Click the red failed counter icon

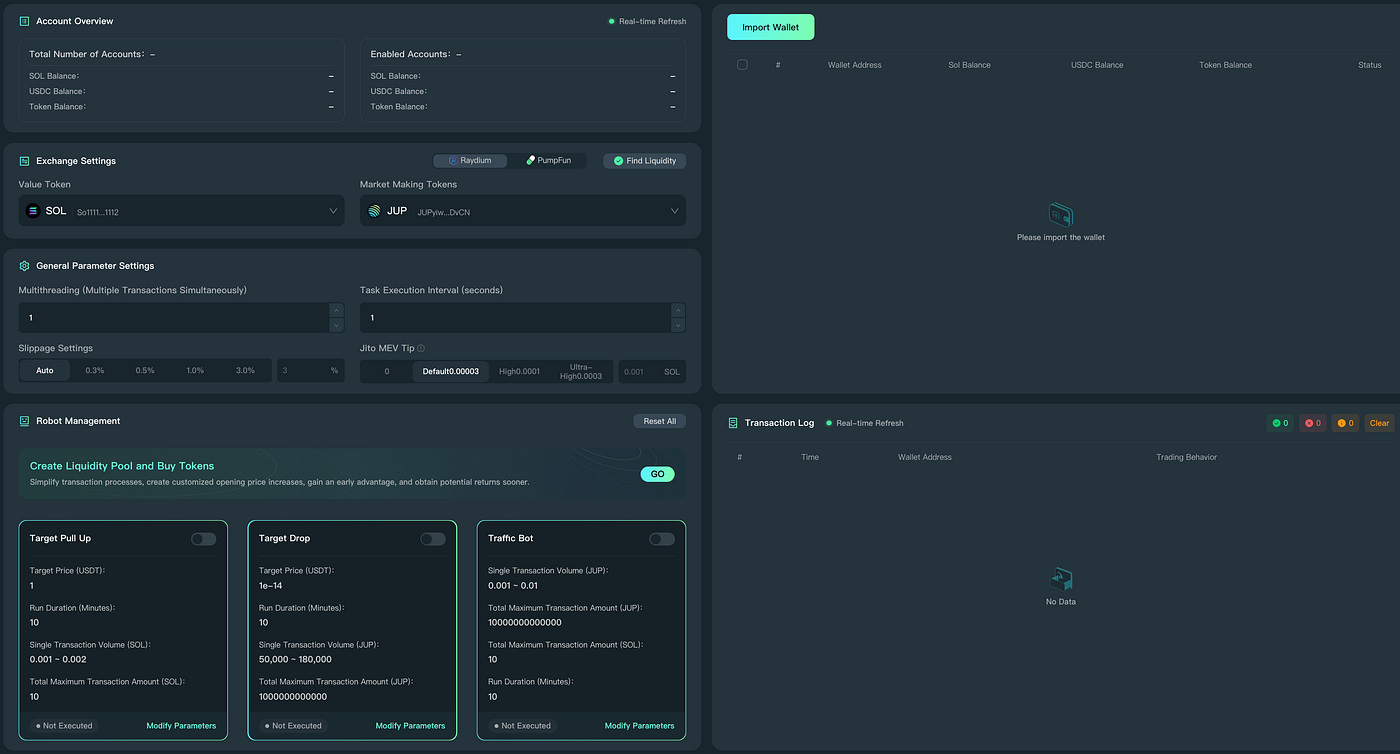1309,423
